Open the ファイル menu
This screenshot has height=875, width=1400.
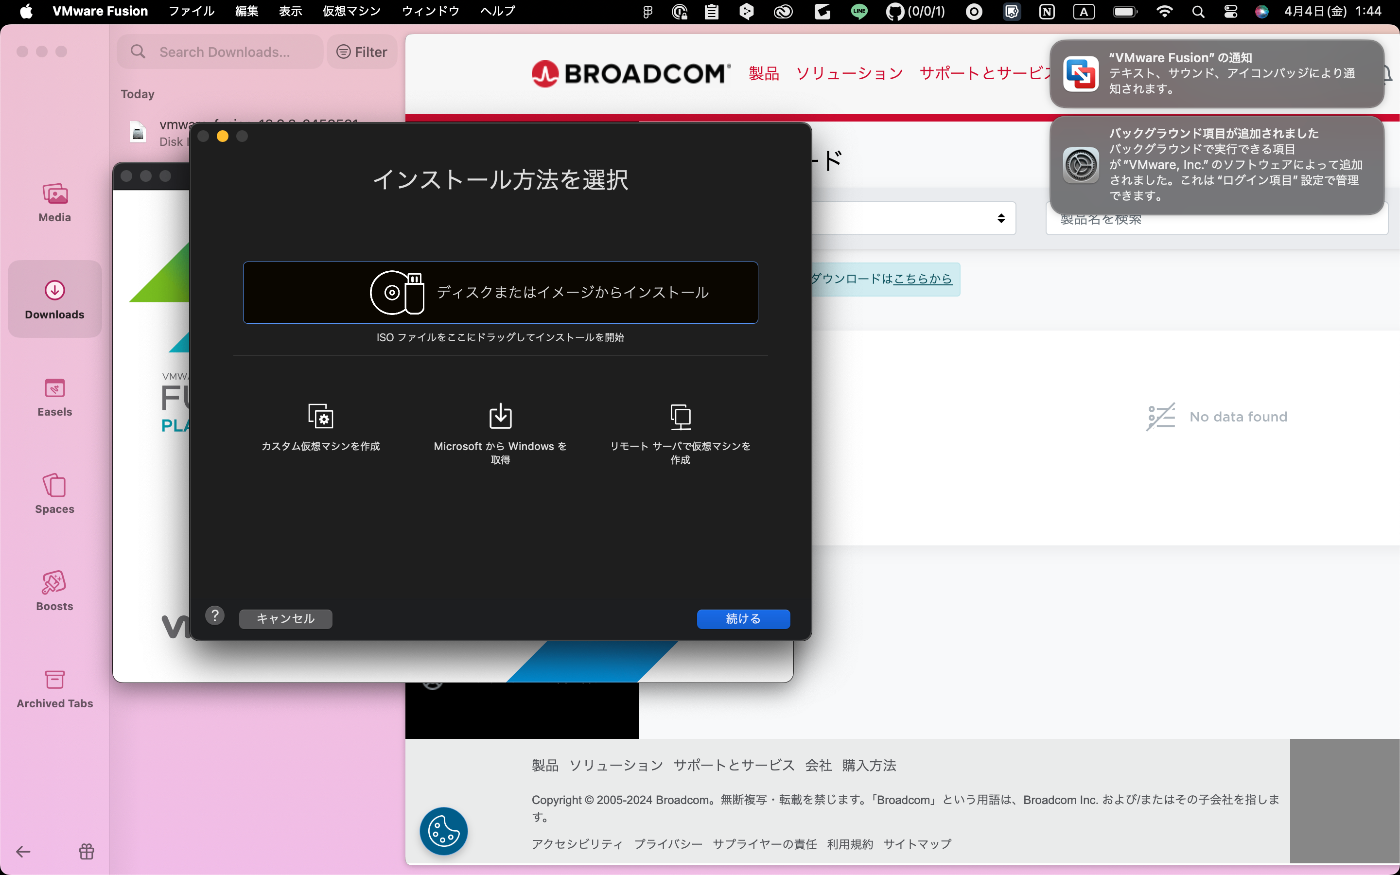[191, 11]
